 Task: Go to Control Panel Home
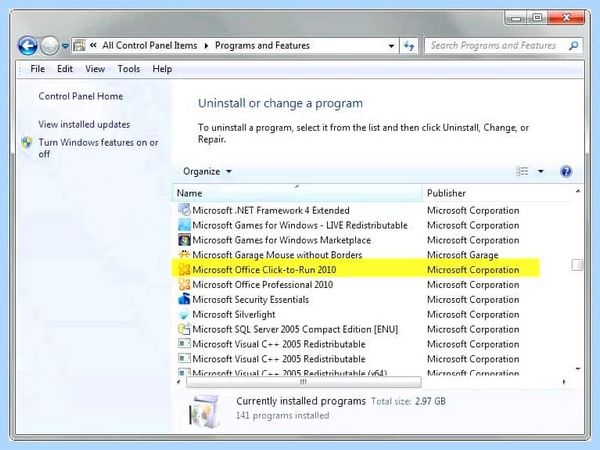click(81, 96)
